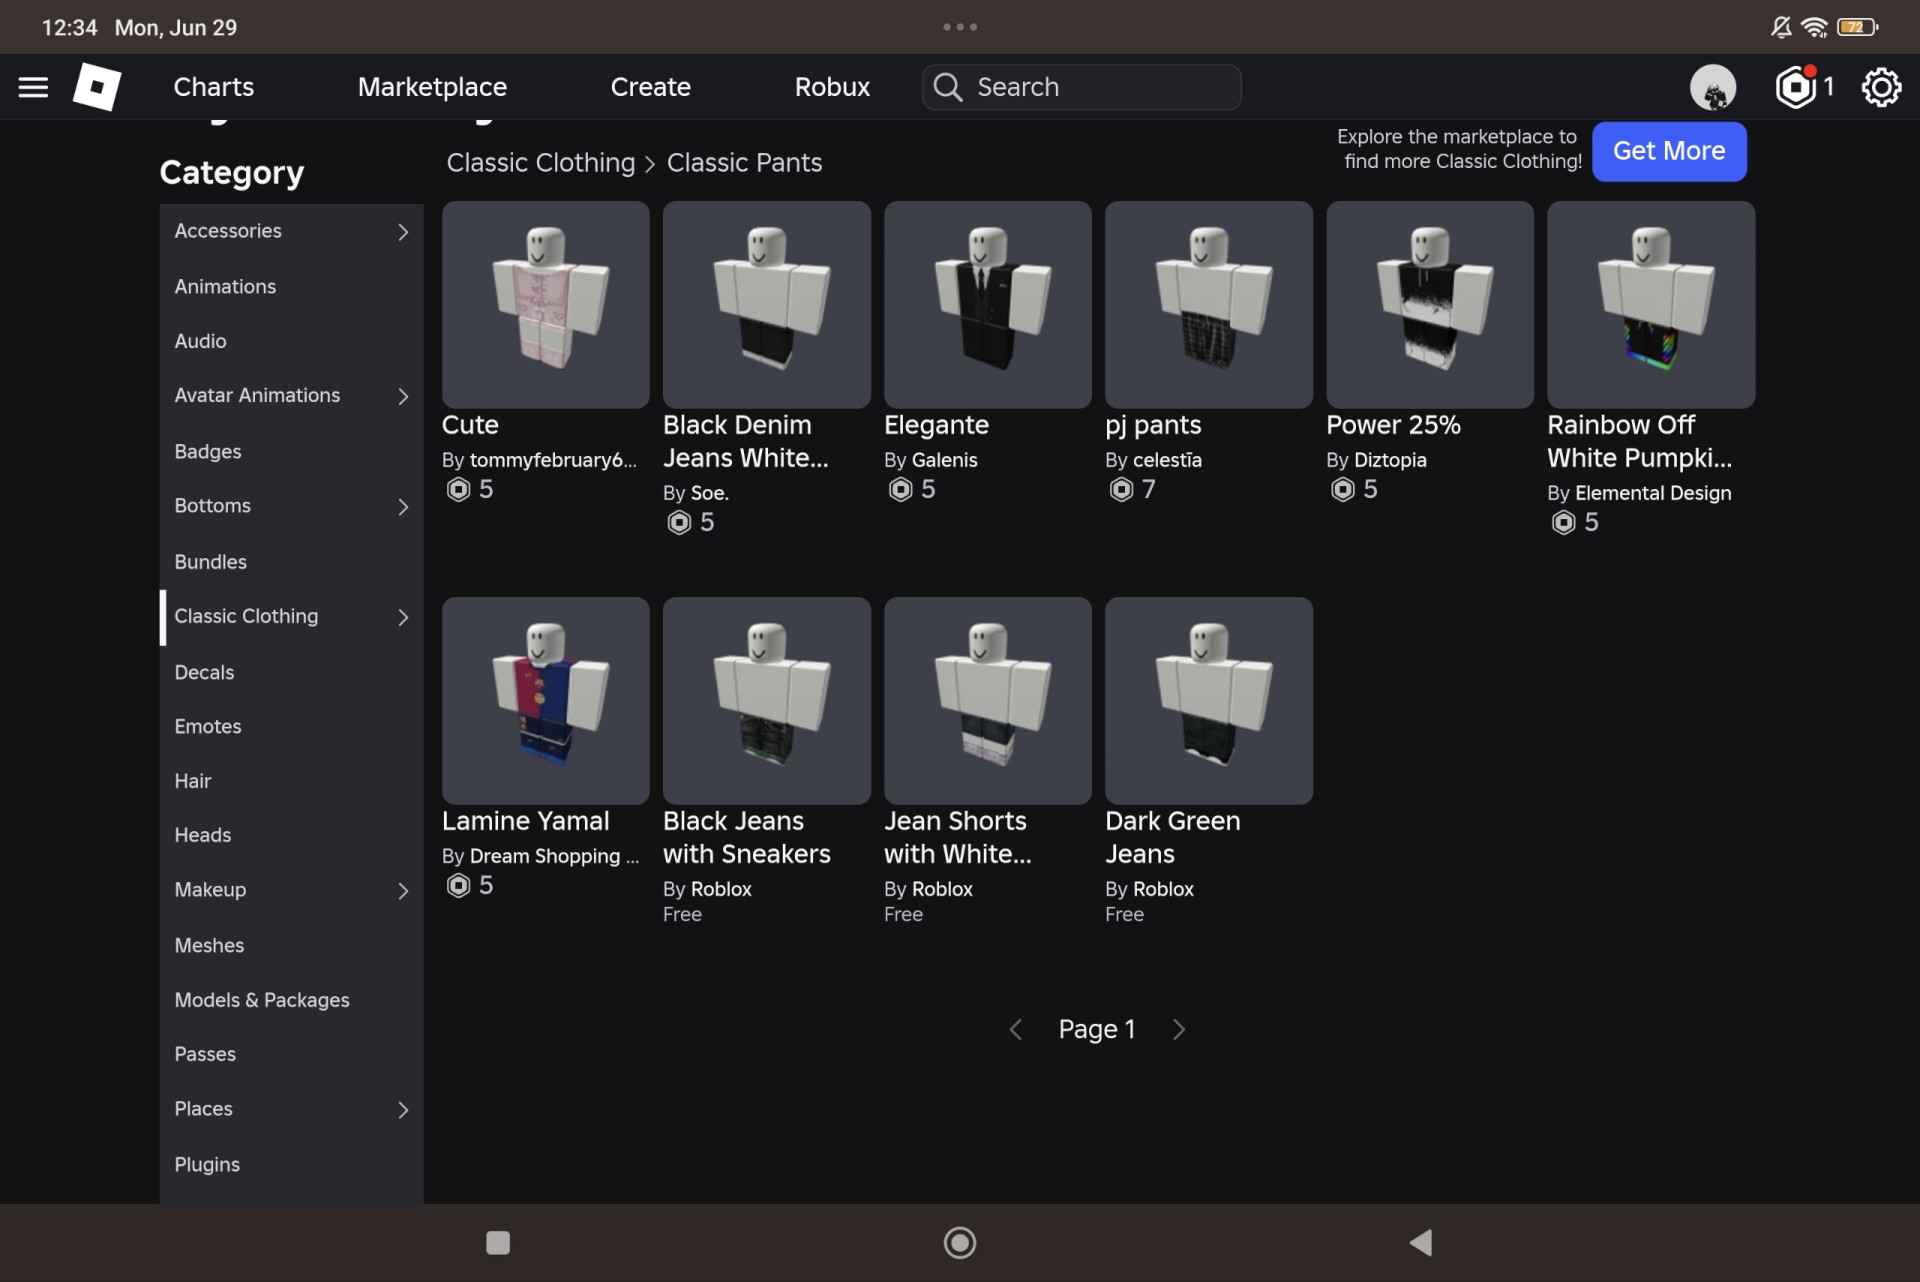Tap the Wi-Fi status icon
The height and width of the screenshot is (1282, 1920).
tap(1814, 27)
